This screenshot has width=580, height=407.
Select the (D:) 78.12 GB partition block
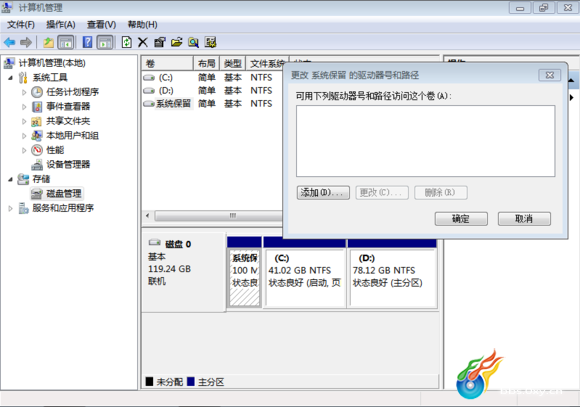click(x=392, y=278)
